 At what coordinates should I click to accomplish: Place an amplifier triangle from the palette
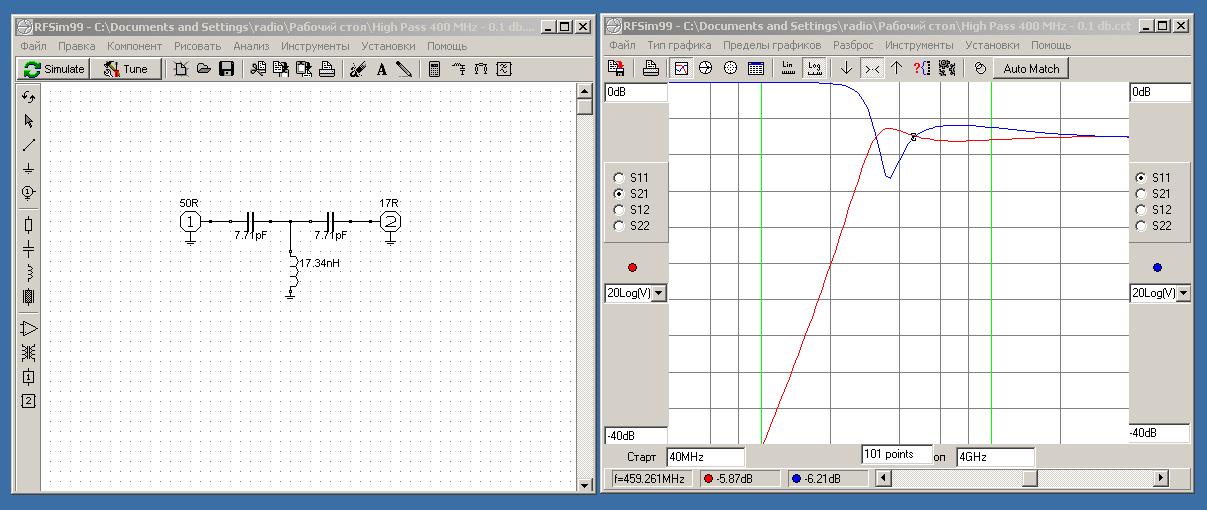click(x=28, y=328)
